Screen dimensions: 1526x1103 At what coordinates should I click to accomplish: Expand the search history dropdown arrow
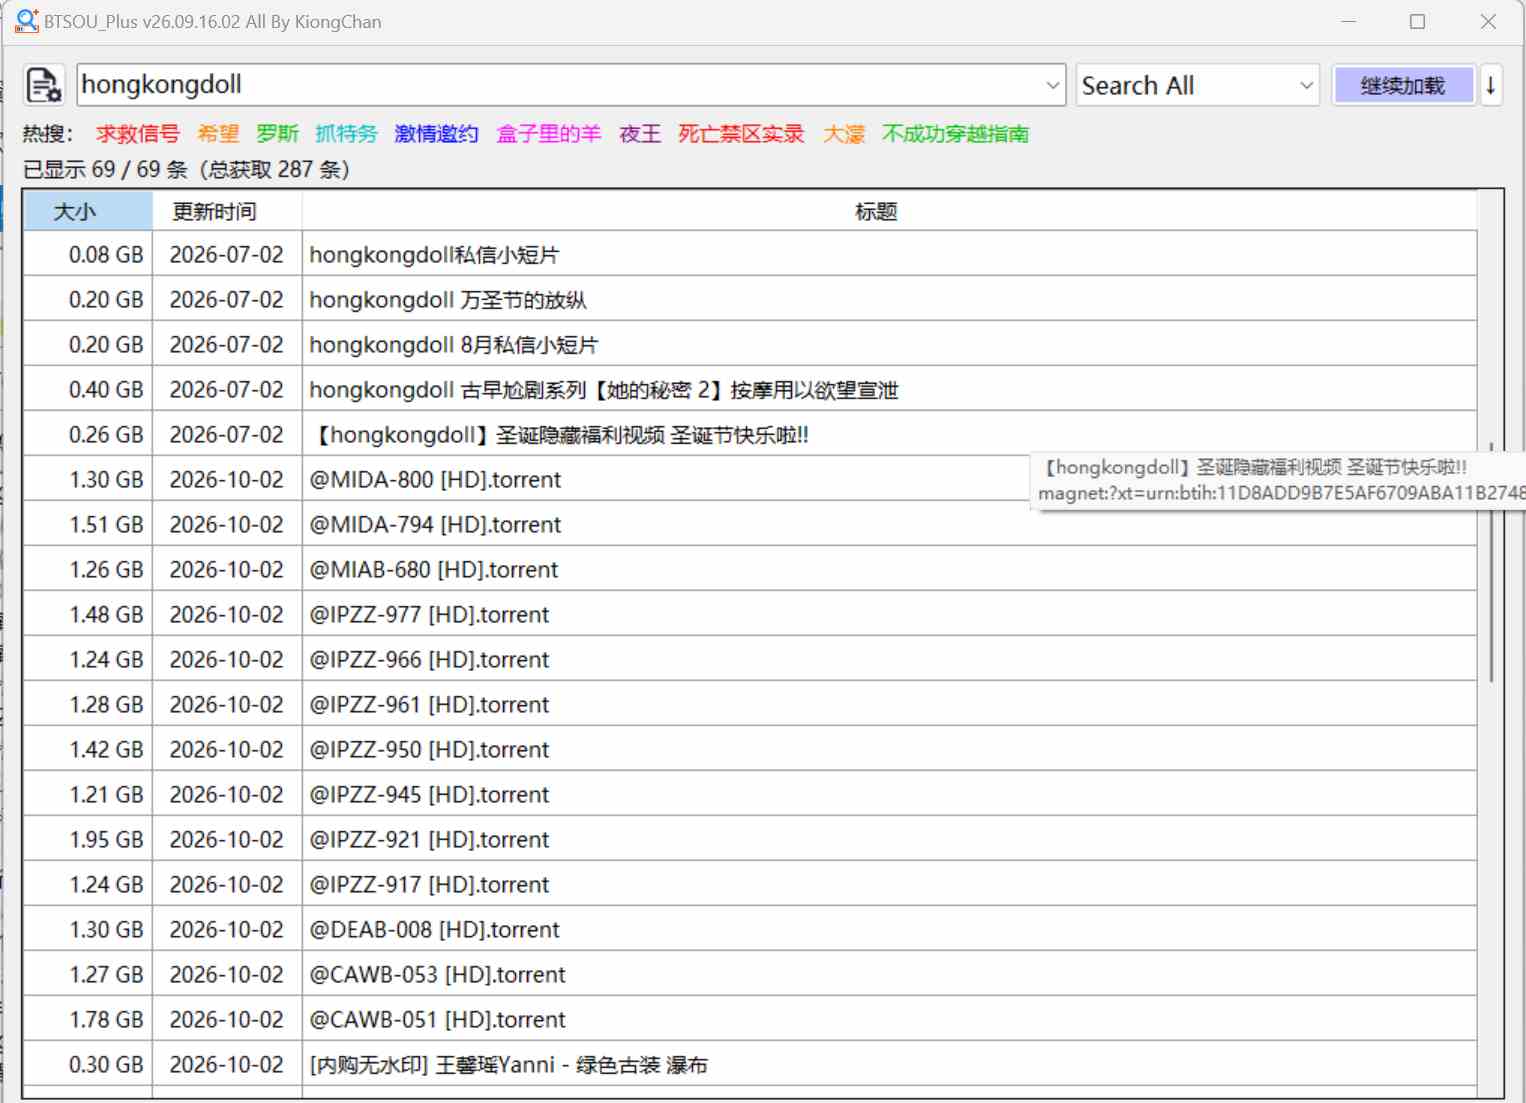click(x=1052, y=85)
